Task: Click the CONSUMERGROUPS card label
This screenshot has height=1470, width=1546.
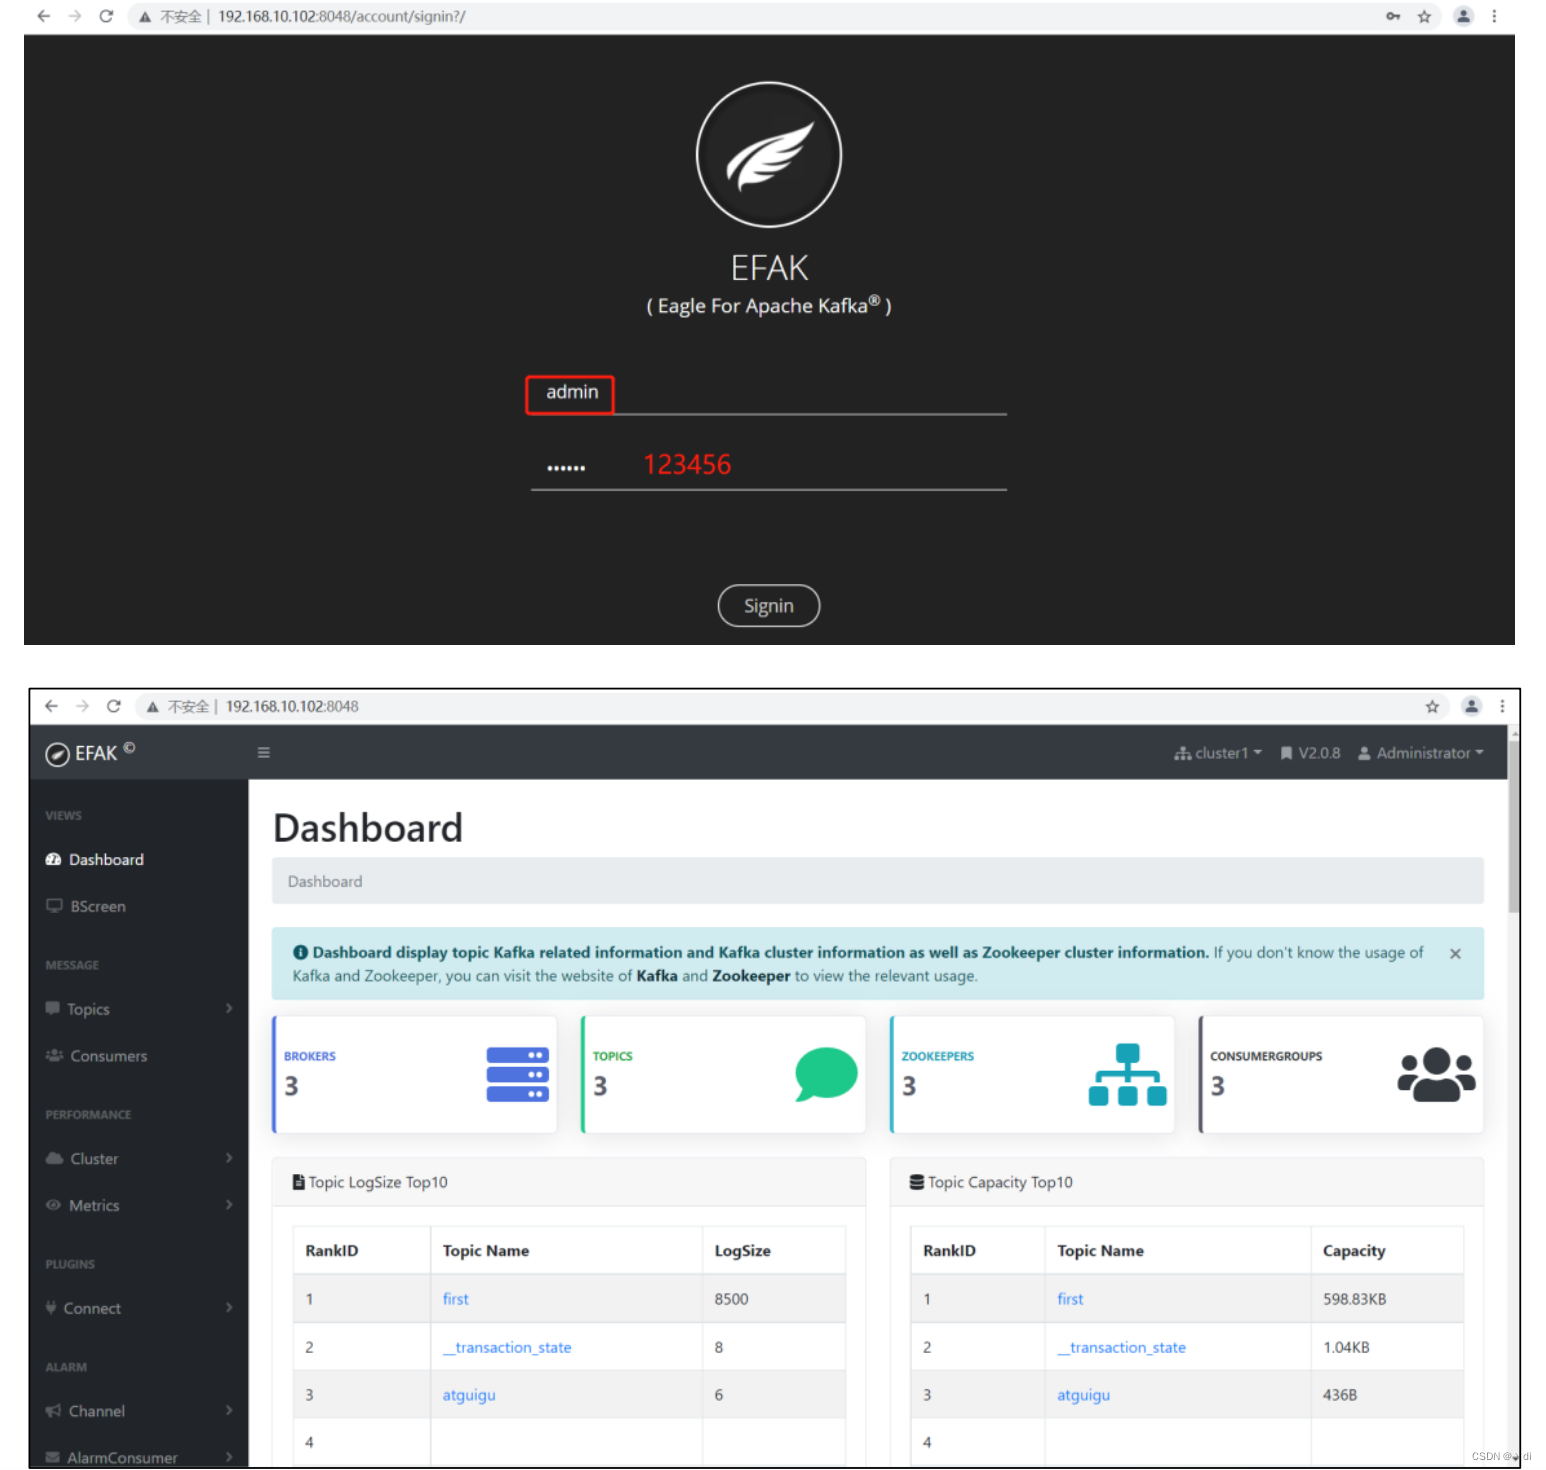Action: point(1266,1057)
